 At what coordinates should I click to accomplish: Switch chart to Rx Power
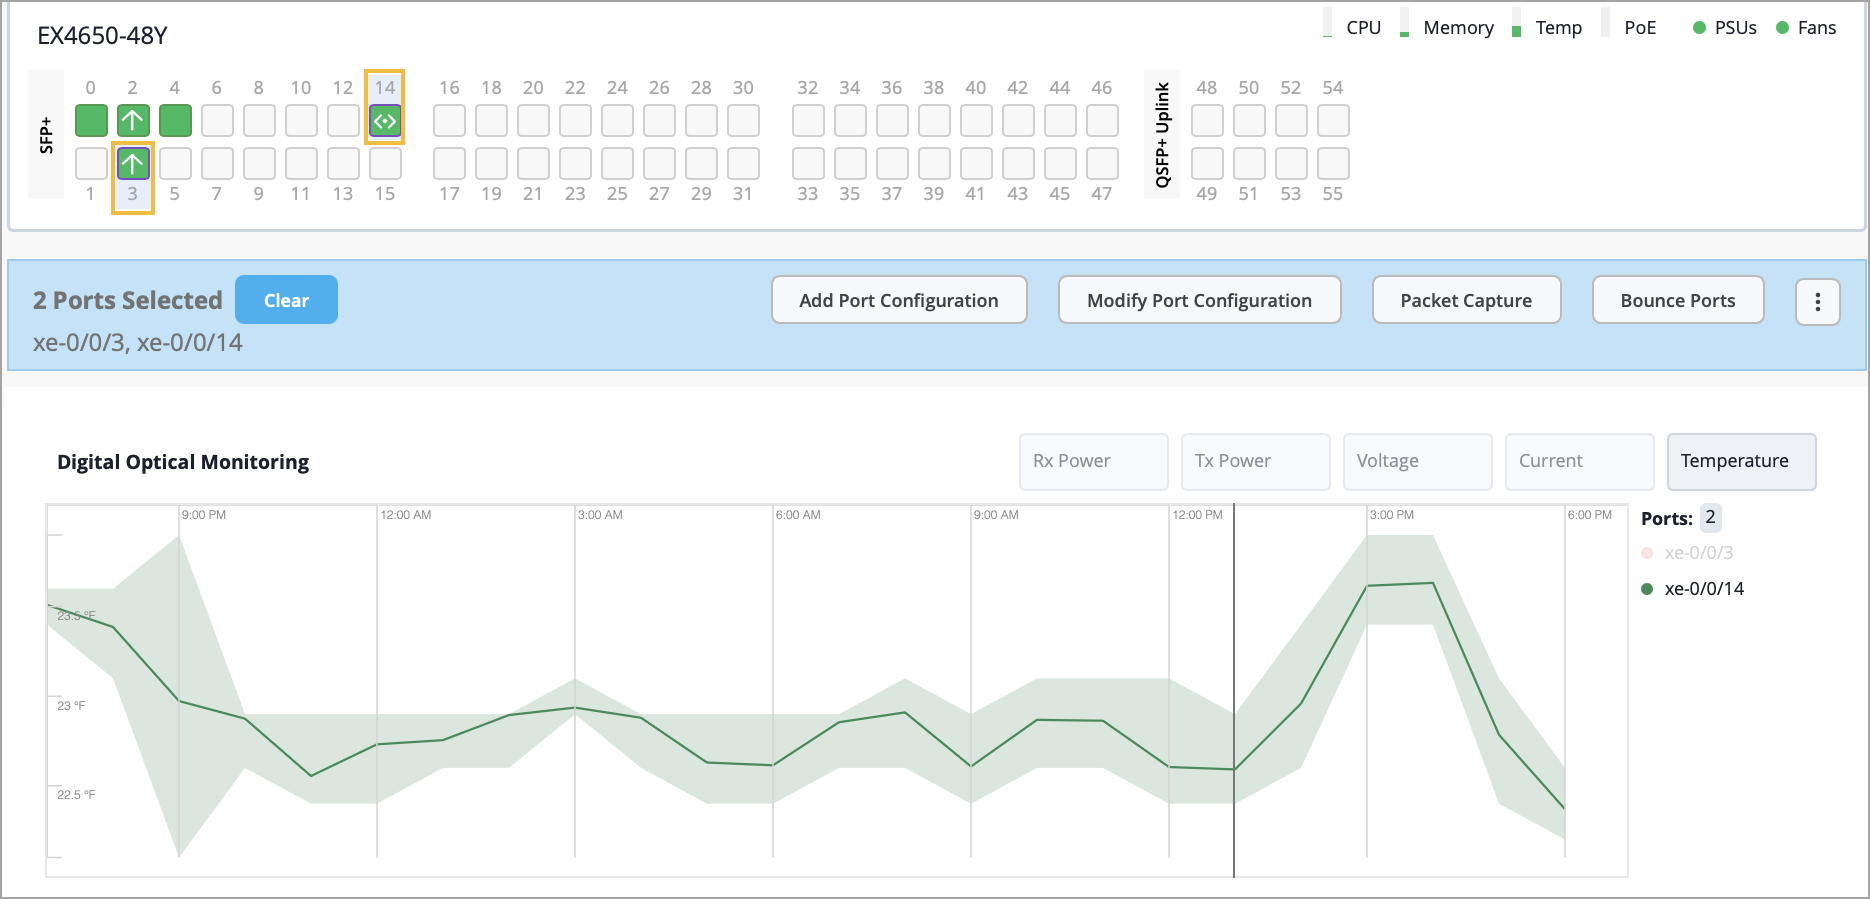pyautogui.click(x=1094, y=461)
